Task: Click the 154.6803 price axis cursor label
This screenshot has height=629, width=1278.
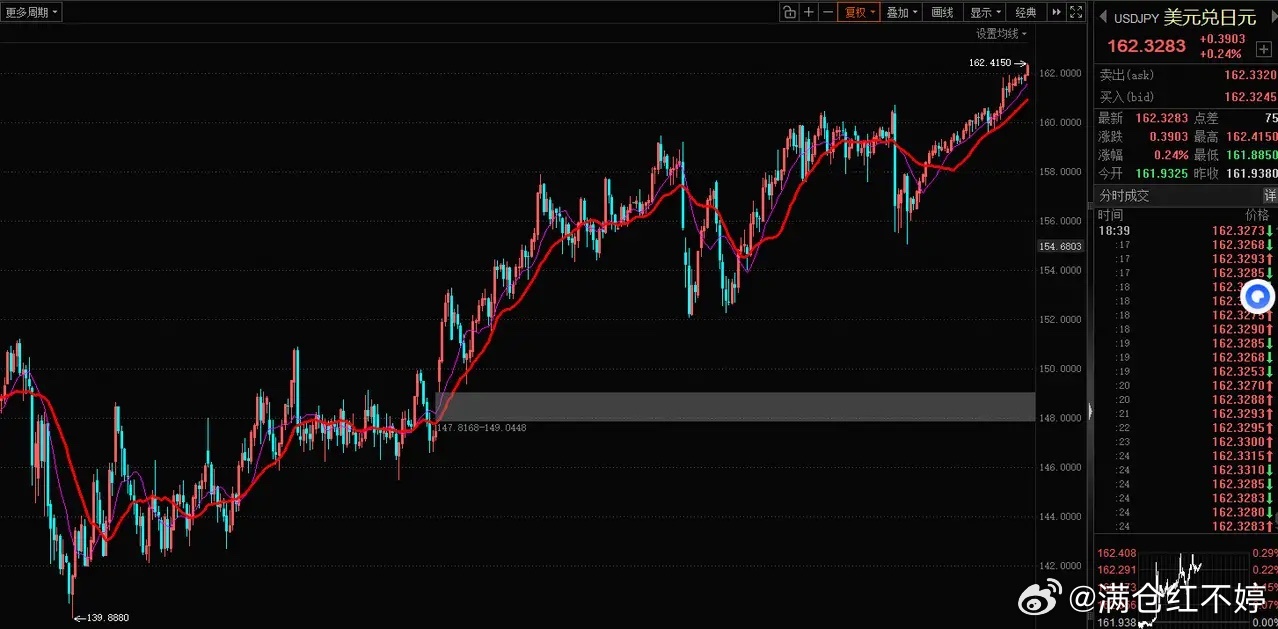Action: point(1062,246)
